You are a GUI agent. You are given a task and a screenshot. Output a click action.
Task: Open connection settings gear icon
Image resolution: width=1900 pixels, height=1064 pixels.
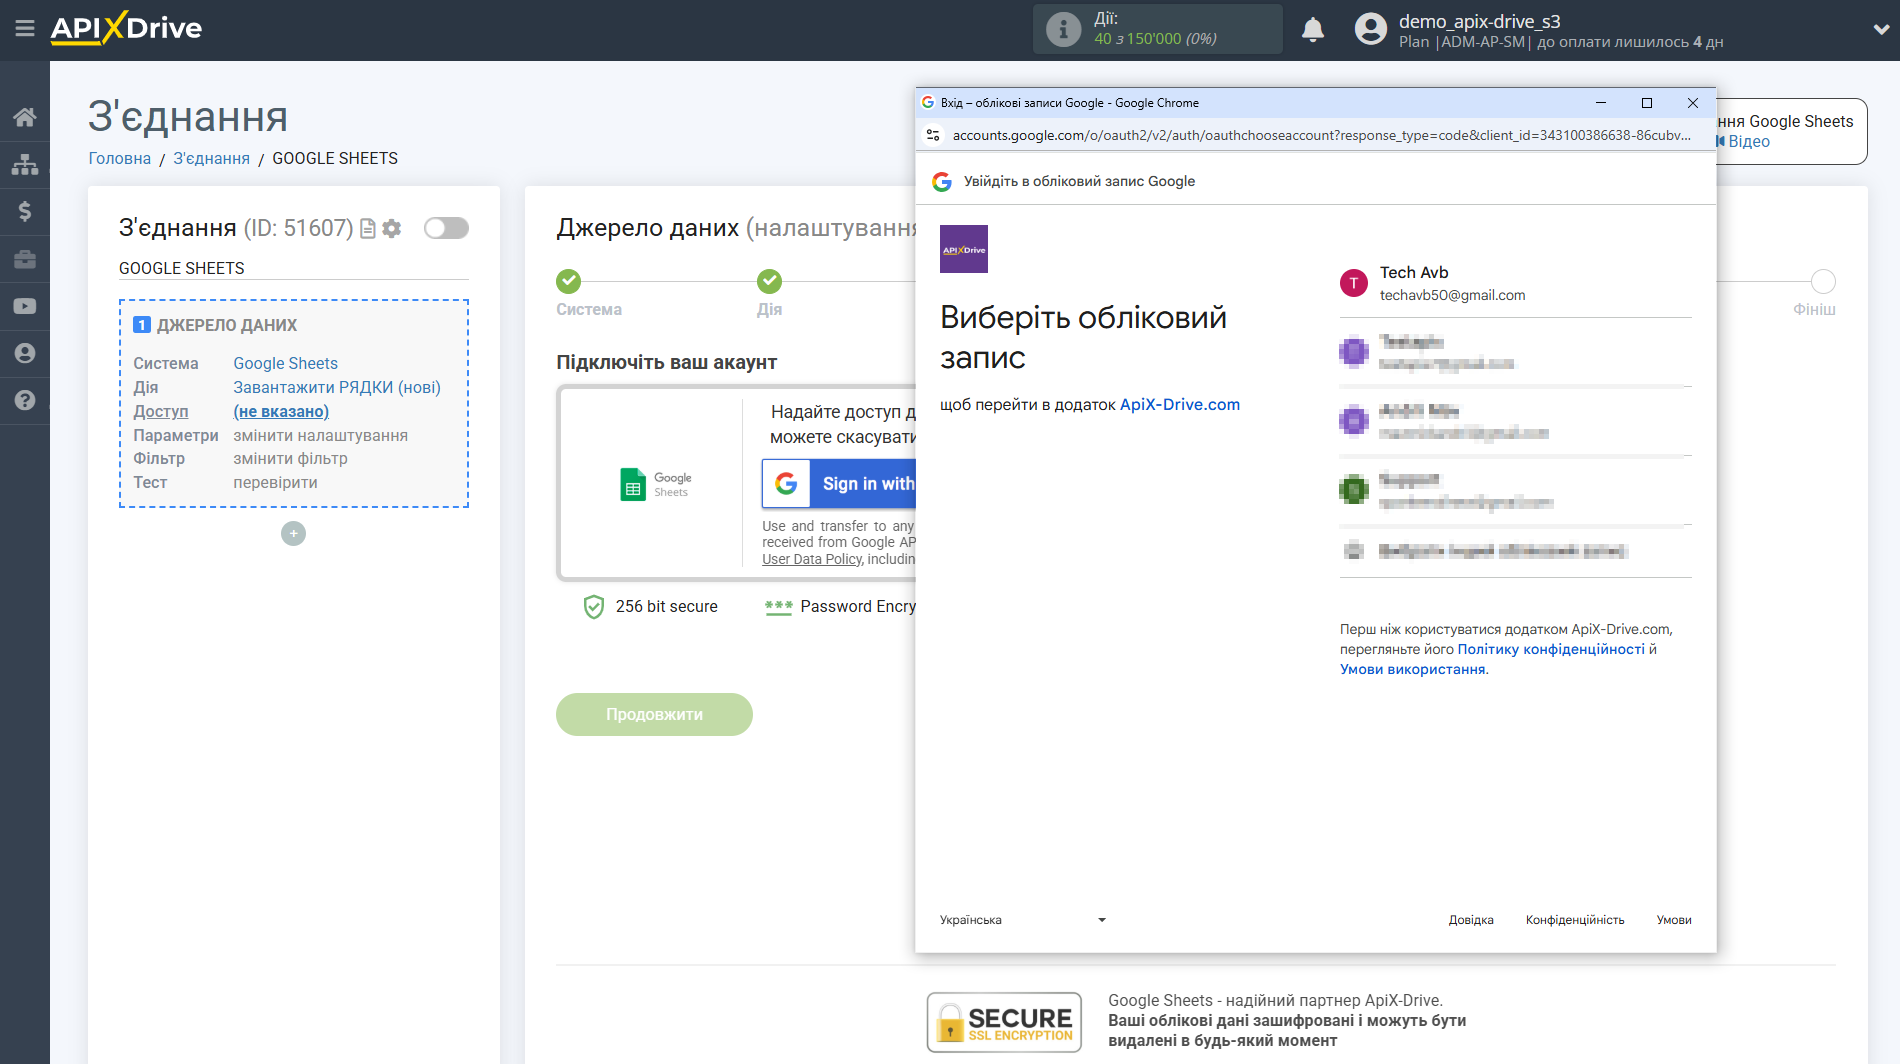(392, 229)
